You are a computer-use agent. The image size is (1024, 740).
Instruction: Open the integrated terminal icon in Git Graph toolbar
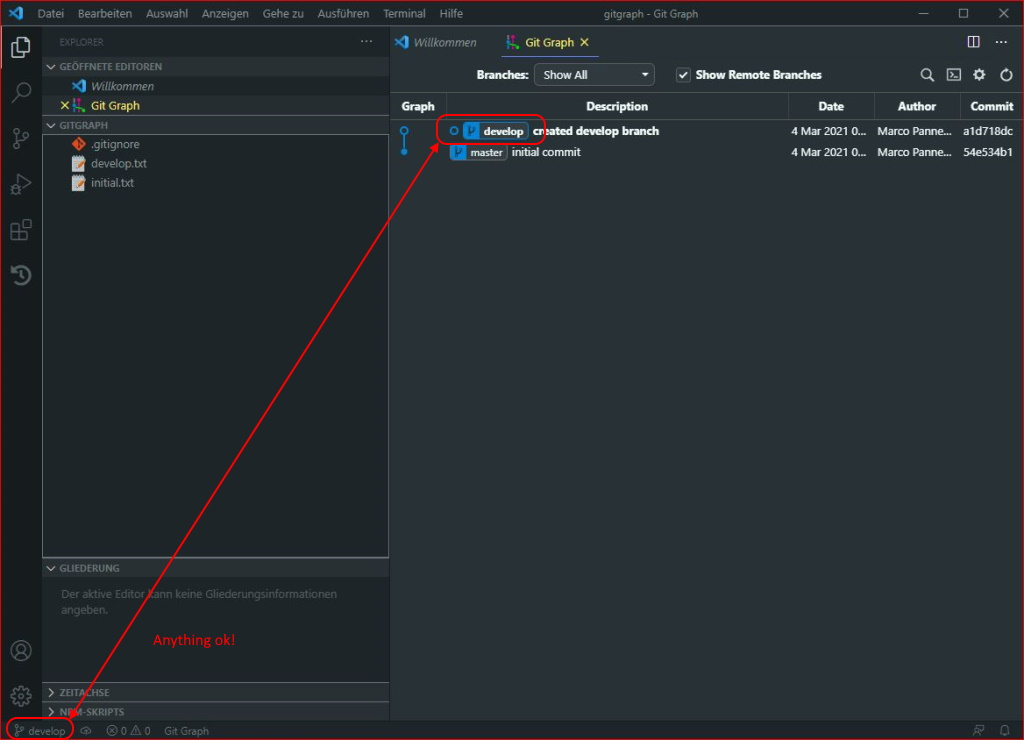(x=953, y=74)
